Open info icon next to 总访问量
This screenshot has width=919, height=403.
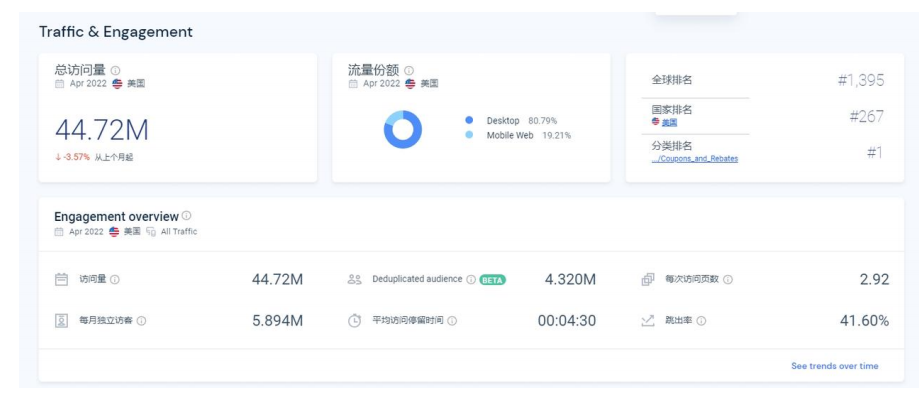[115, 70]
